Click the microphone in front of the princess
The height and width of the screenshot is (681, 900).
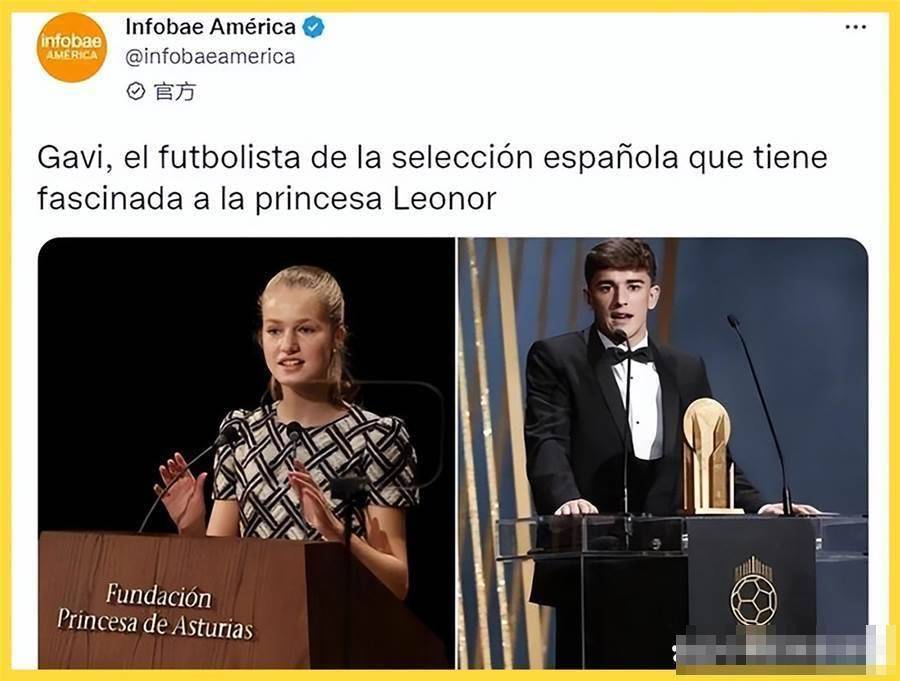295,436
